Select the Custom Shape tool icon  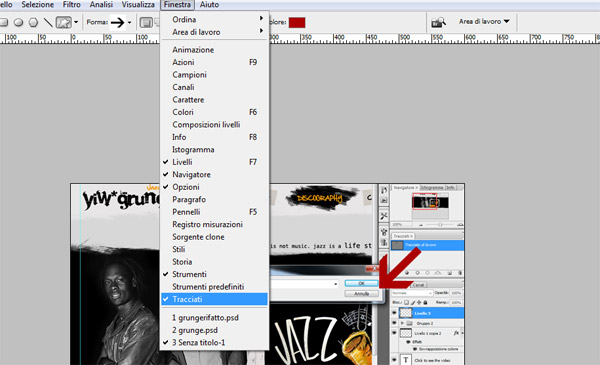[x=64, y=23]
